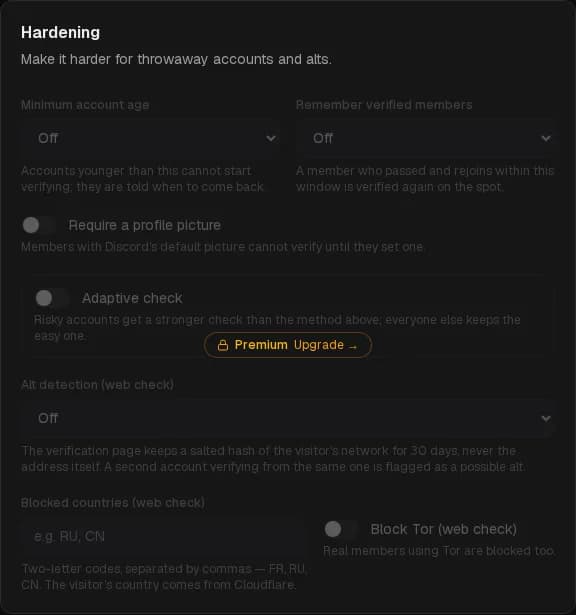Click the Remember verified members chevron arrow

(546, 138)
